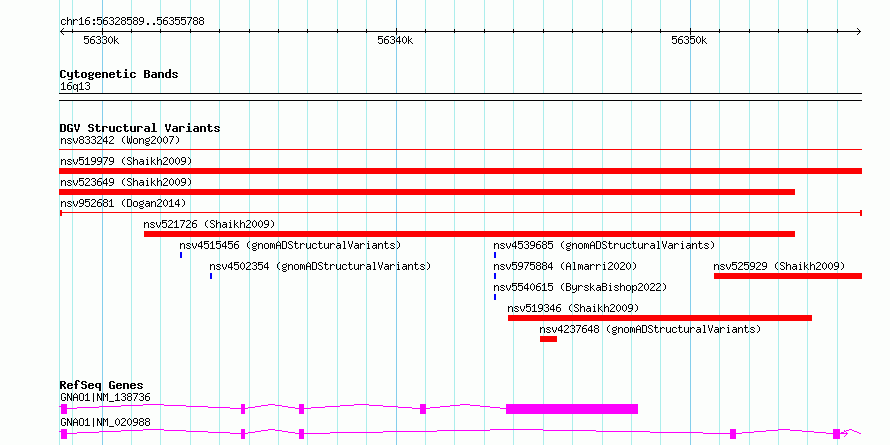Image resolution: width=890 pixels, height=445 pixels.
Task: Select the nsv521726 variant red bar
Action: [469, 234]
